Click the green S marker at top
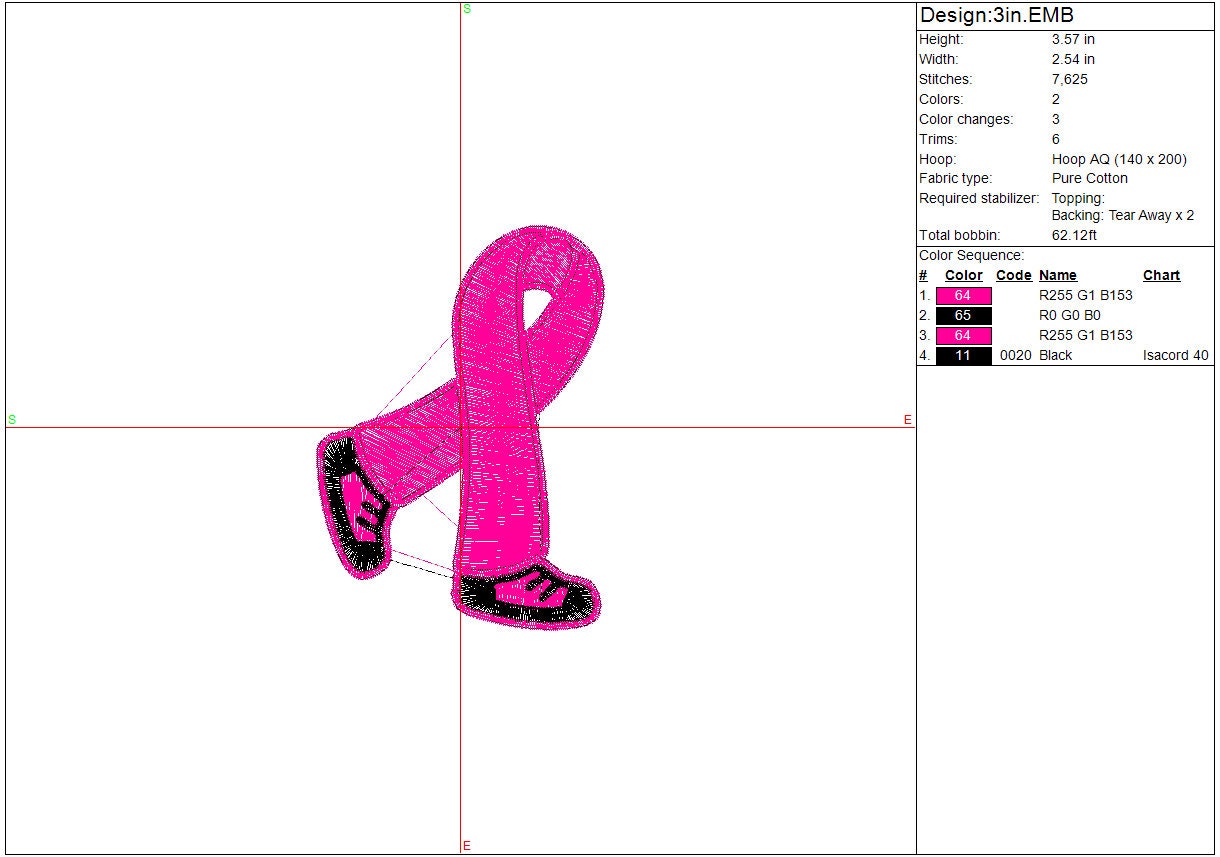Screen dimensions: 1220x857 click(466, 9)
